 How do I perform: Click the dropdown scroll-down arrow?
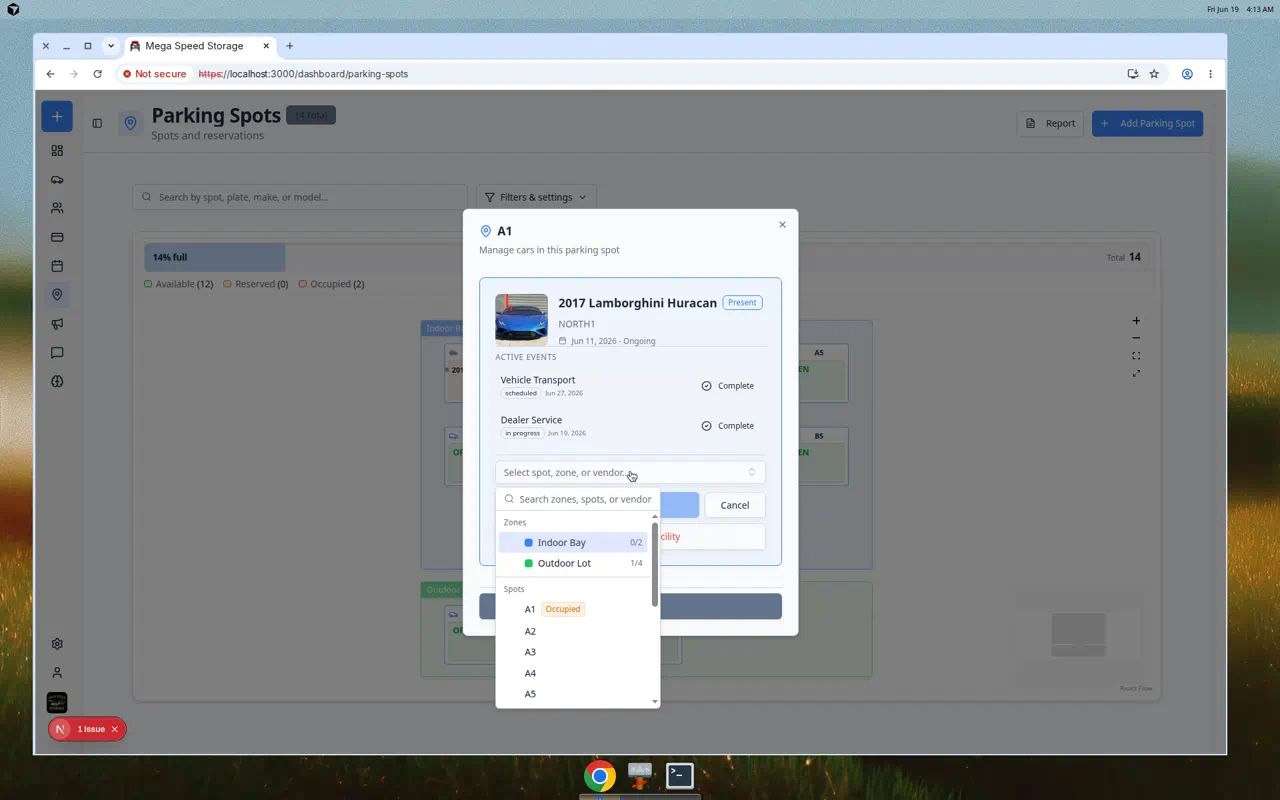click(655, 702)
